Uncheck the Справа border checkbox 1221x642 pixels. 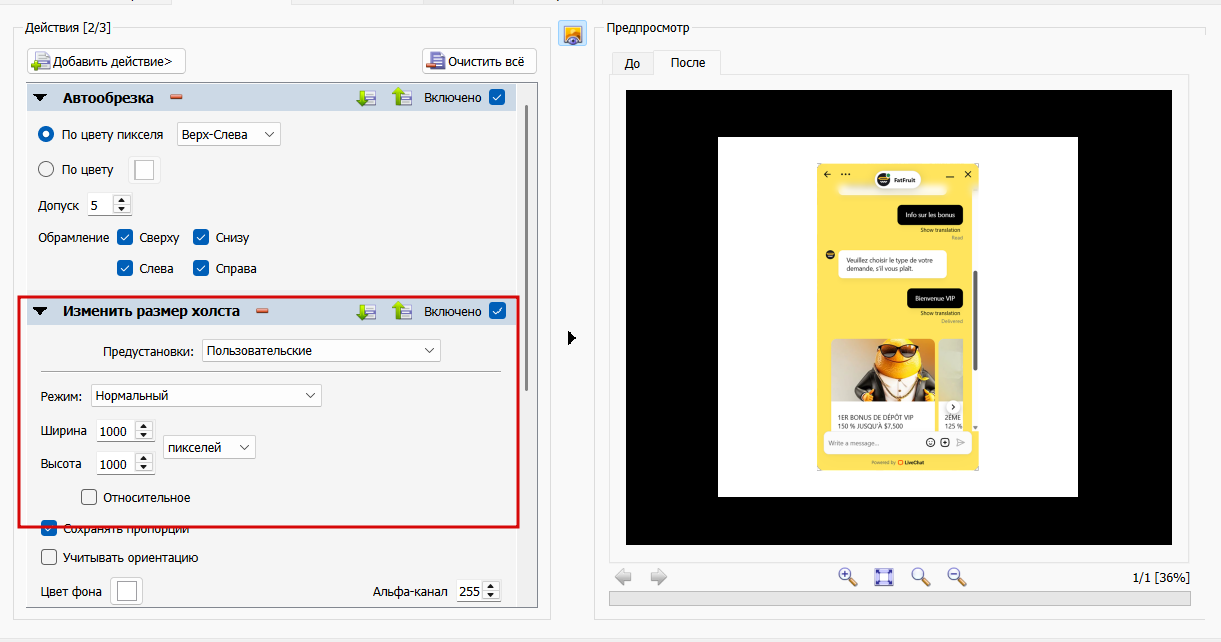201,268
